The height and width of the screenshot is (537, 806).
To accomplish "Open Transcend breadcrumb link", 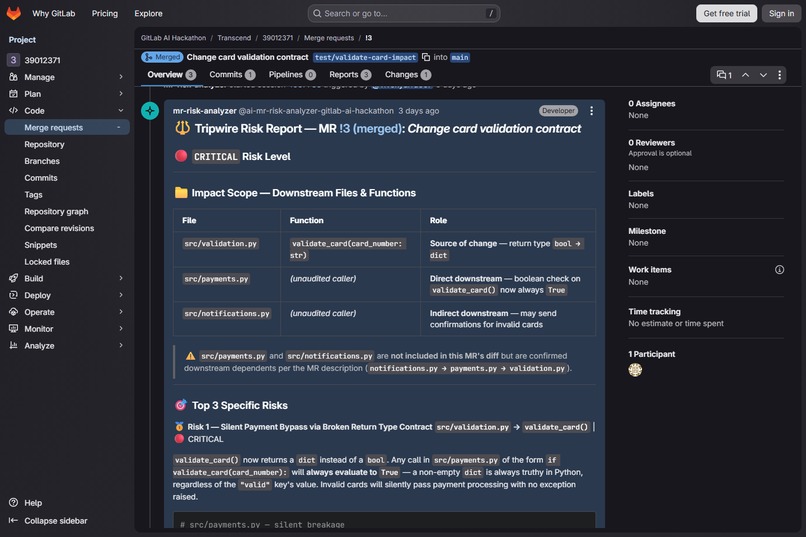I will 234,38.
